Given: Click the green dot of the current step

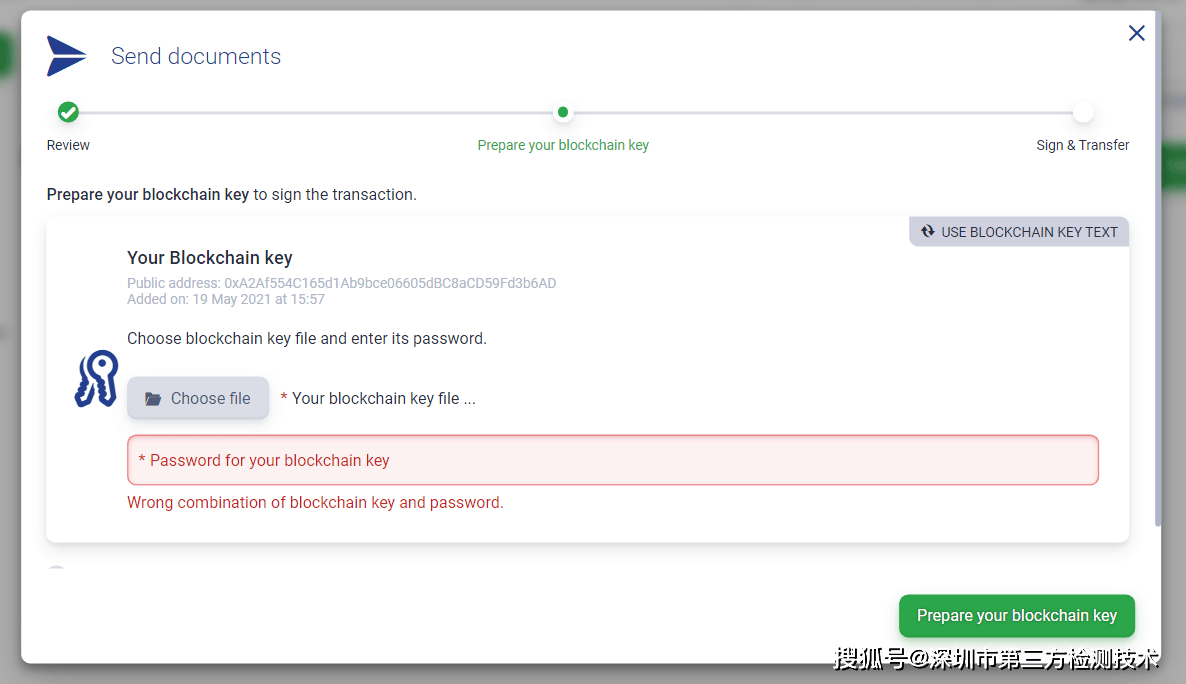Looking at the screenshot, I should [x=563, y=112].
